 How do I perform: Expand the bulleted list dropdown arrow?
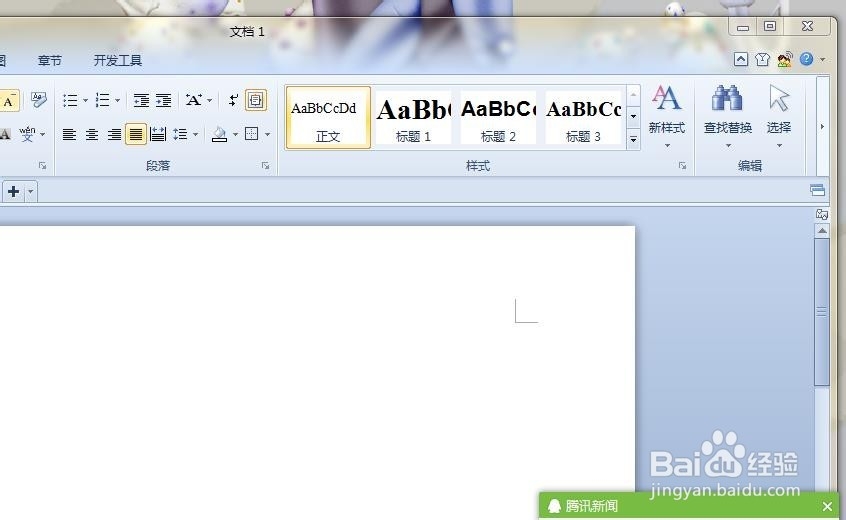[x=85, y=100]
